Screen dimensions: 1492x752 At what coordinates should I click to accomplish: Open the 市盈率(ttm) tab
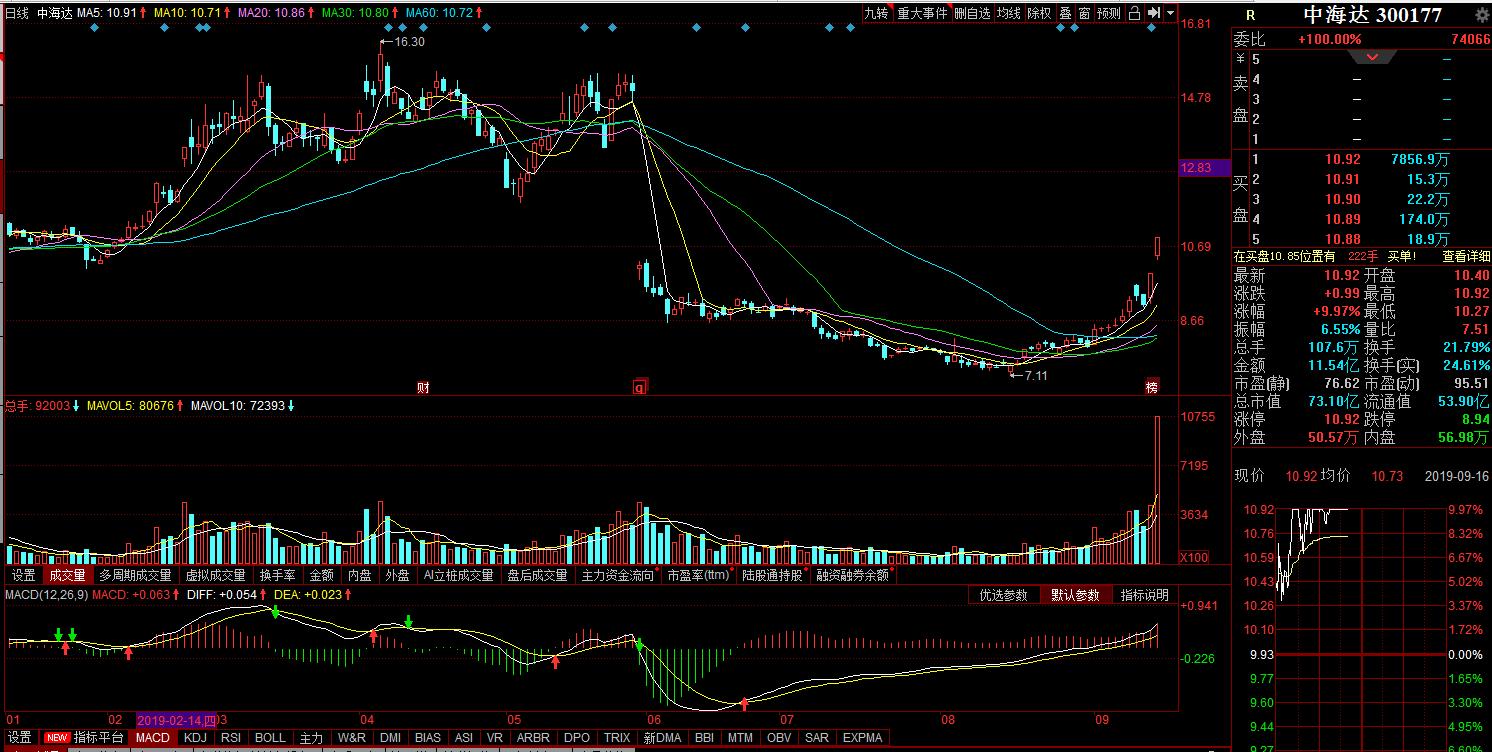[x=698, y=575]
